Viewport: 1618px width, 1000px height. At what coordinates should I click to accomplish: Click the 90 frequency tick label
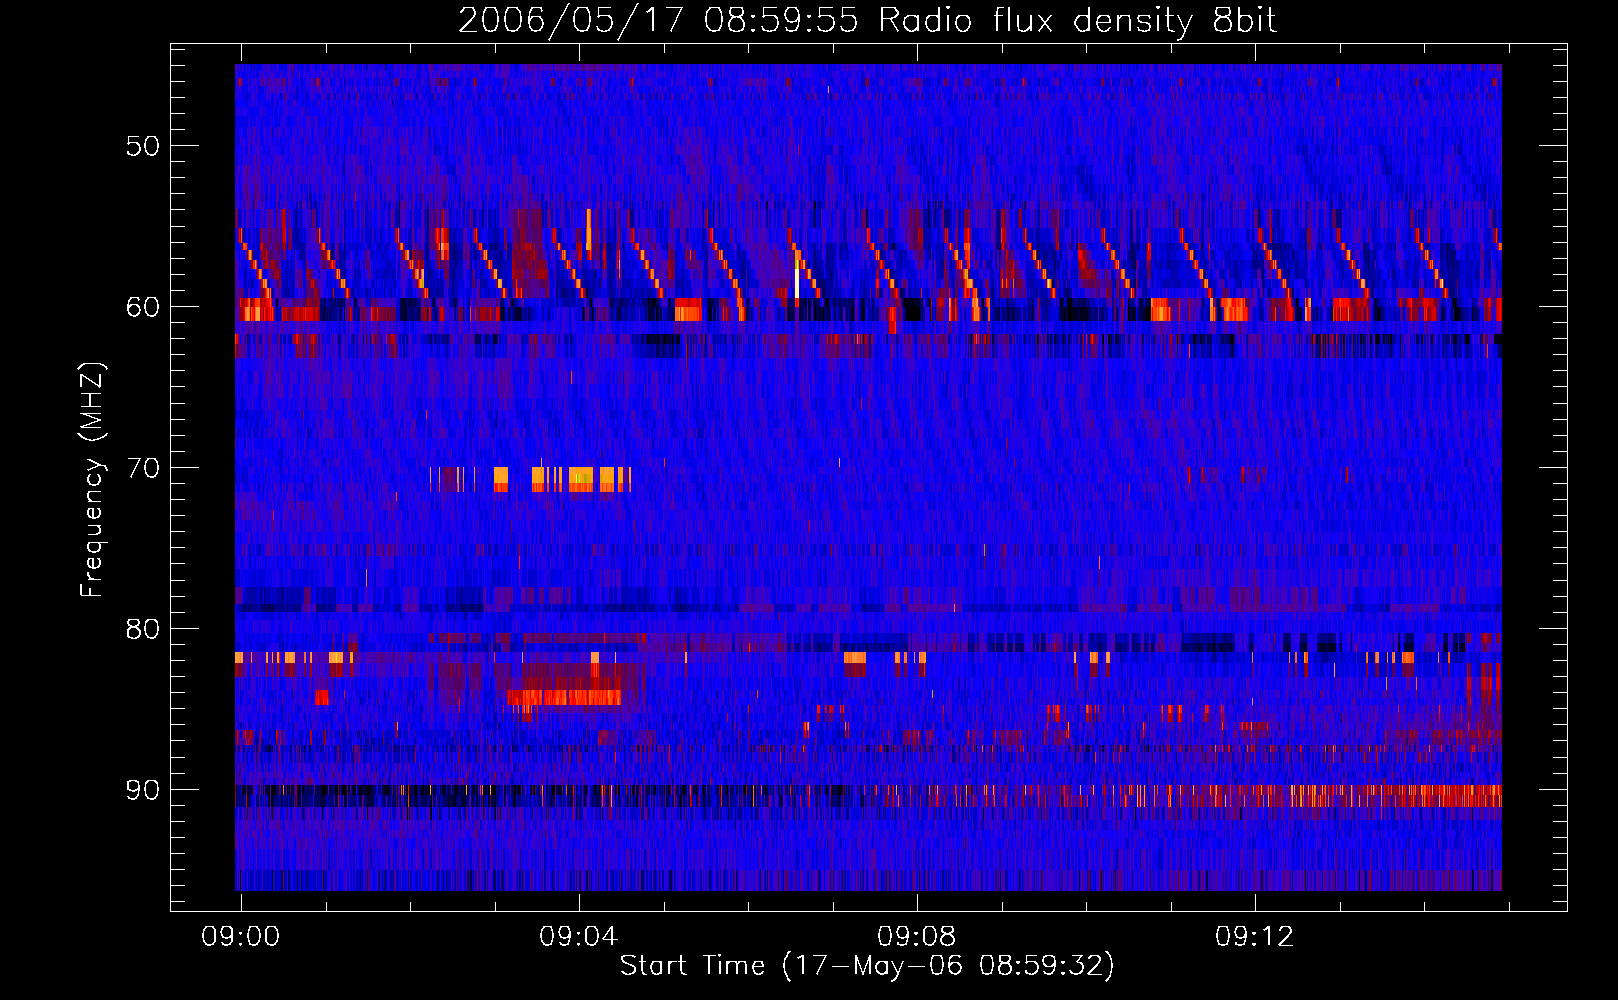pos(142,790)
